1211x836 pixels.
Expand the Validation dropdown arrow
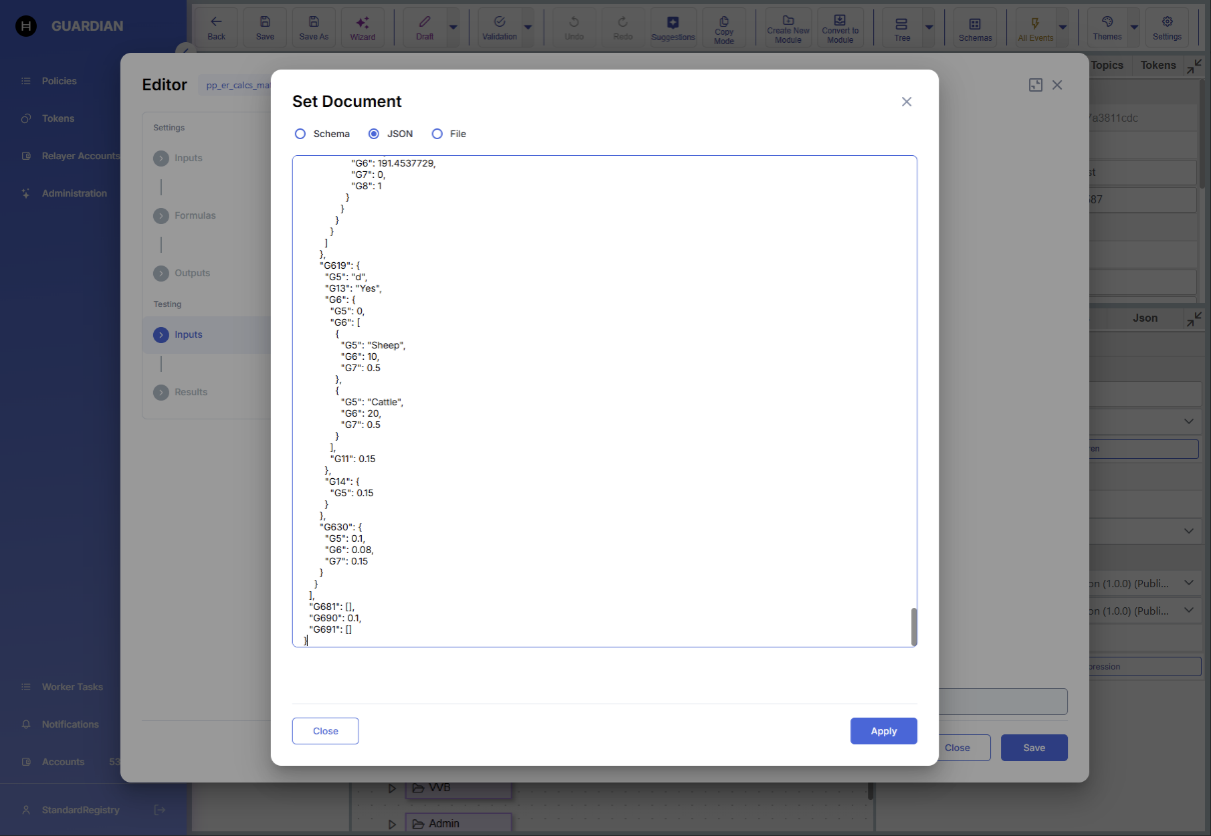528,27
